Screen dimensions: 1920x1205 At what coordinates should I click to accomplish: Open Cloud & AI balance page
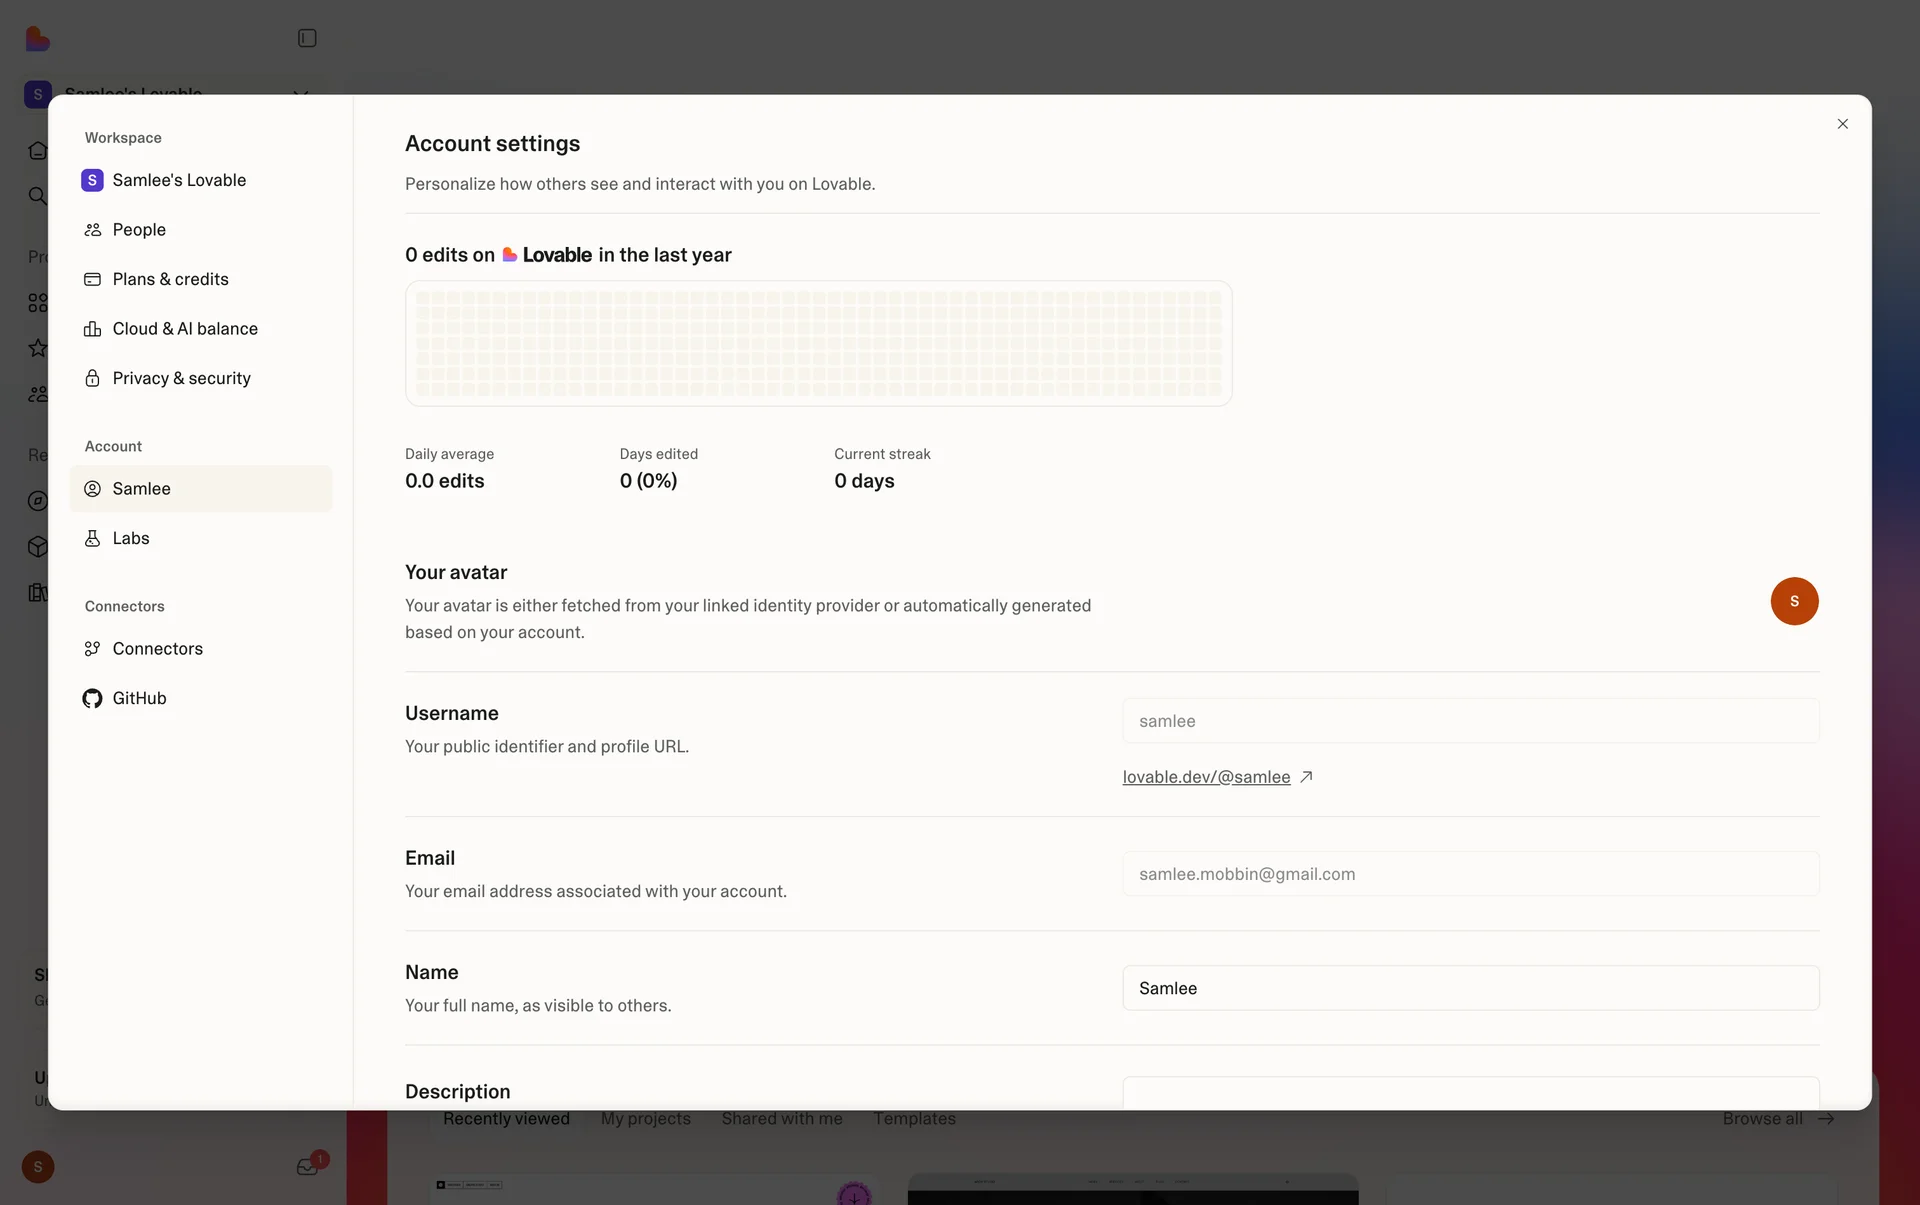pyautogui.click(x=184, y=329)
